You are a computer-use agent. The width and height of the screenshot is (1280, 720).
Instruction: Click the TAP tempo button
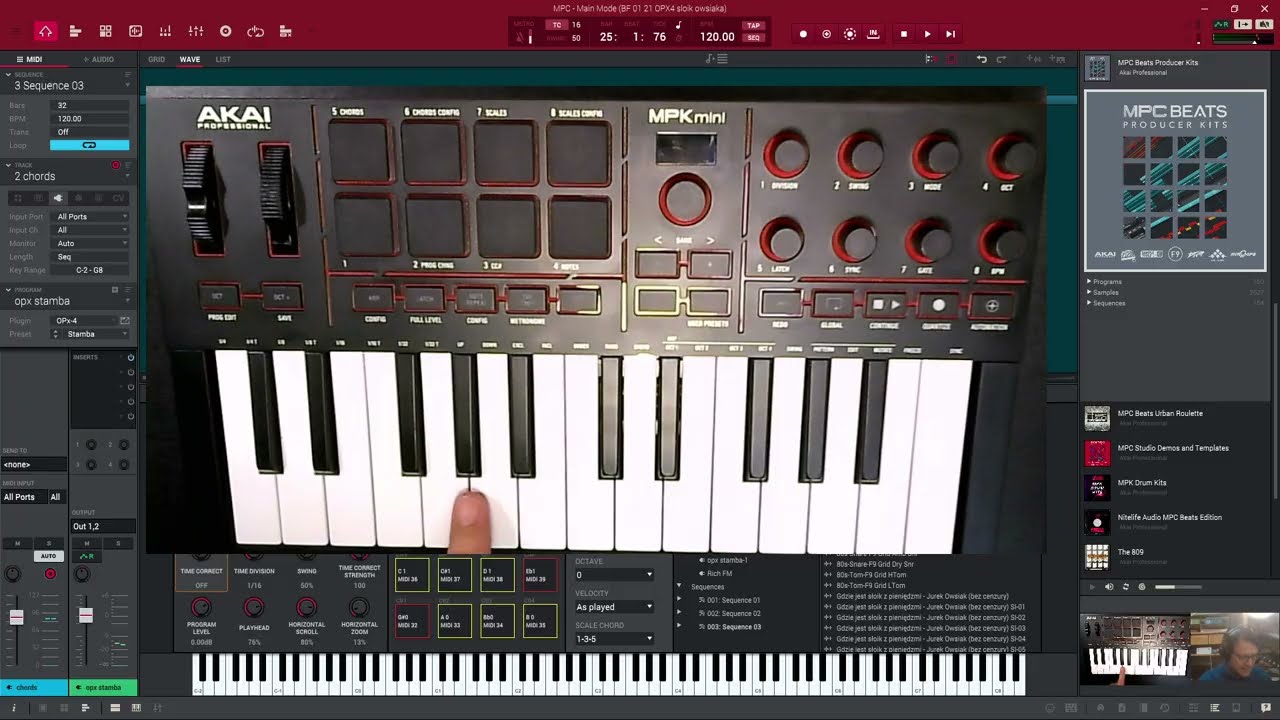pos(753,26)
